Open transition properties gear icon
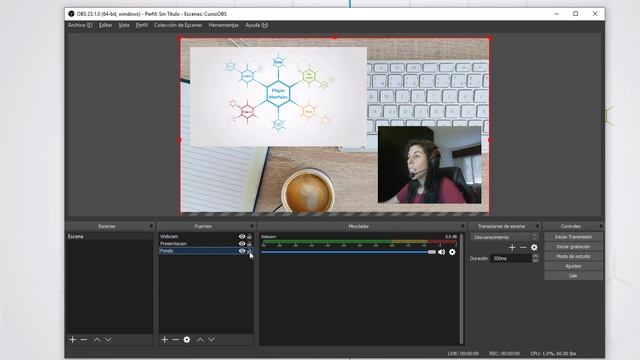 pyautogui.click(x=534, y=247)
